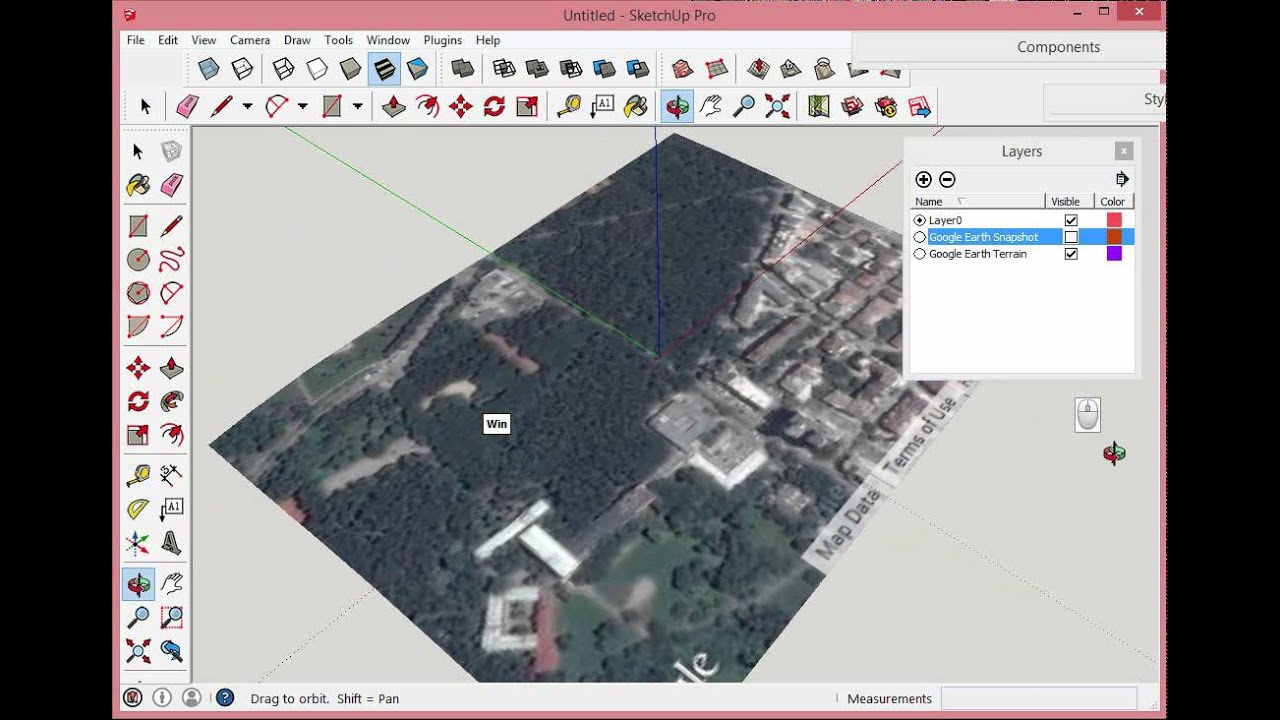
Task: Make Google Earth Terrain the active layer
Action: [920, 254]
